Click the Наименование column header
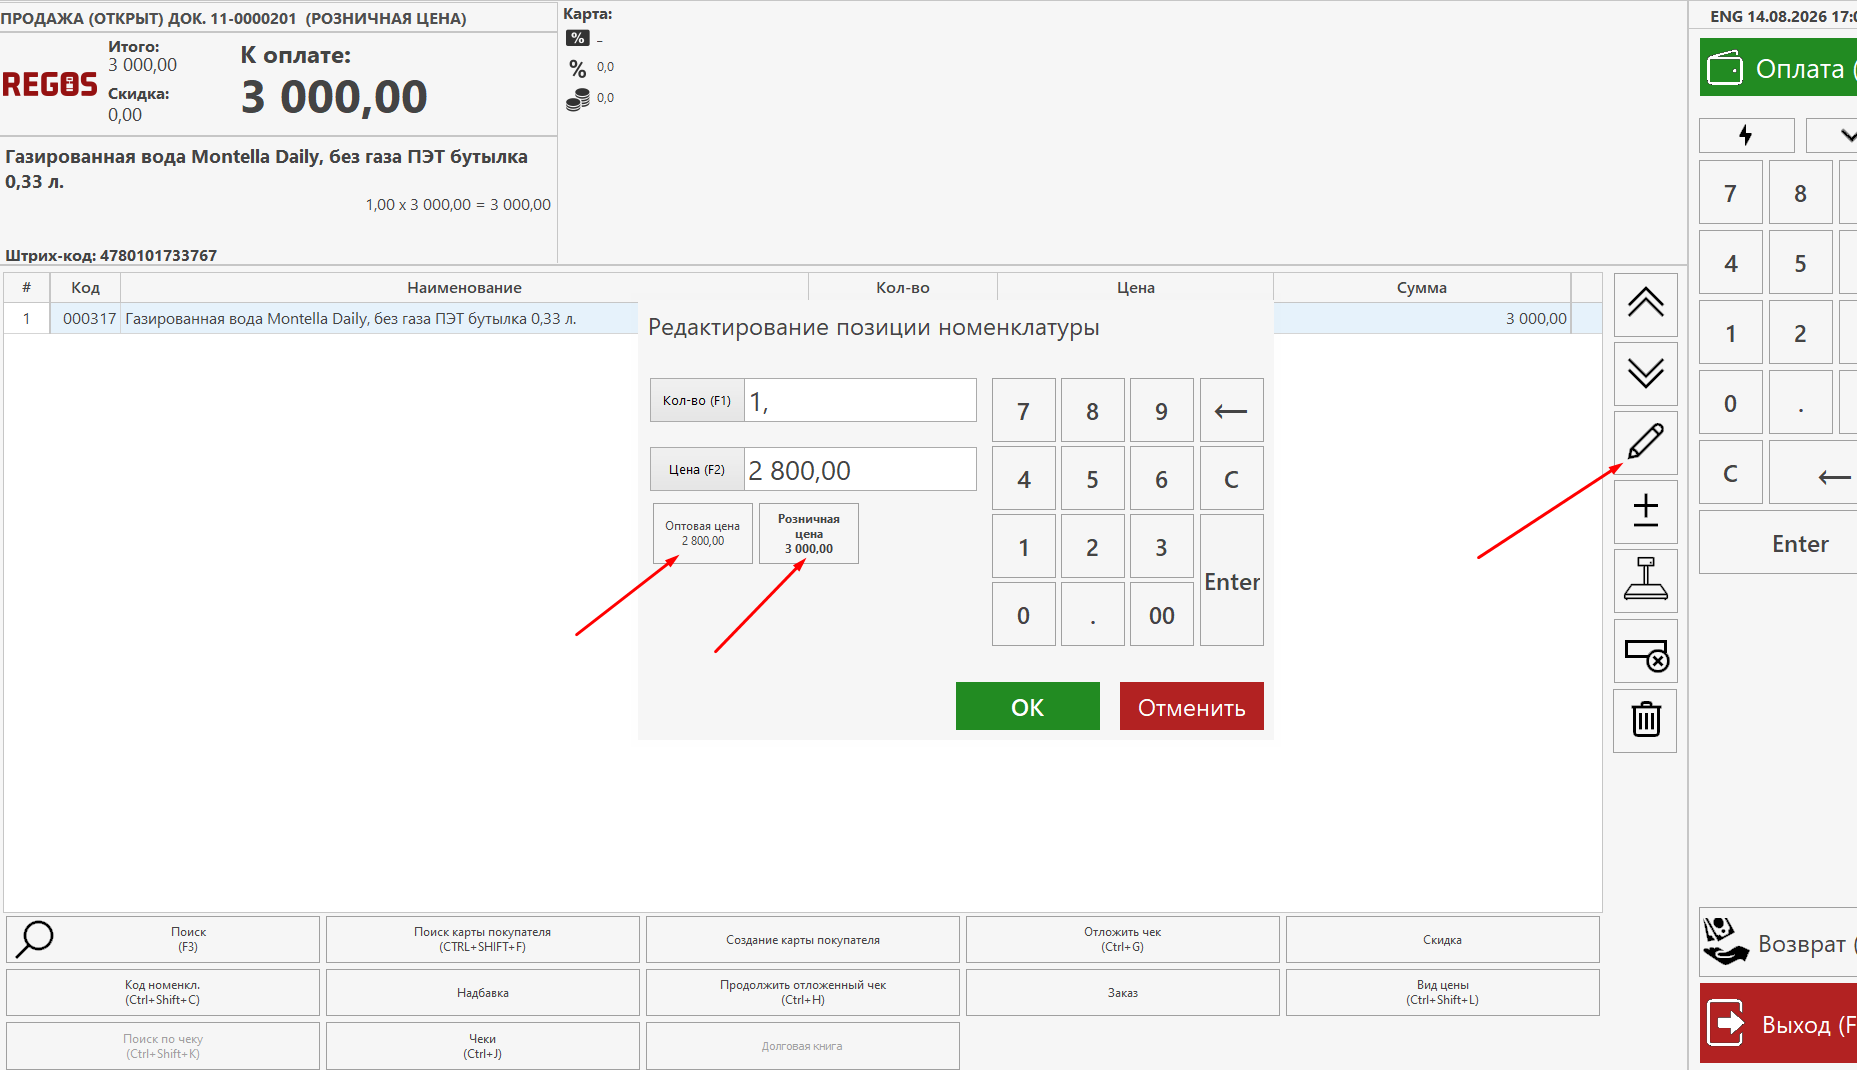The height and width of the screenshot is (1070, 1857). 464,287
